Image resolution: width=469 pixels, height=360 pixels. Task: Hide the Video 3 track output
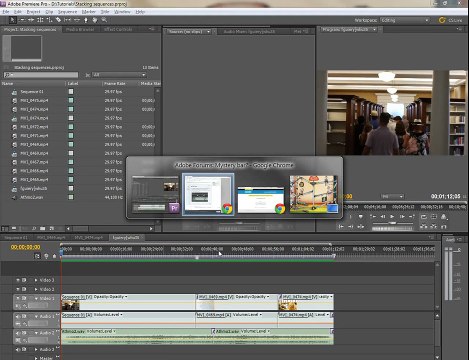pos(18,280)
